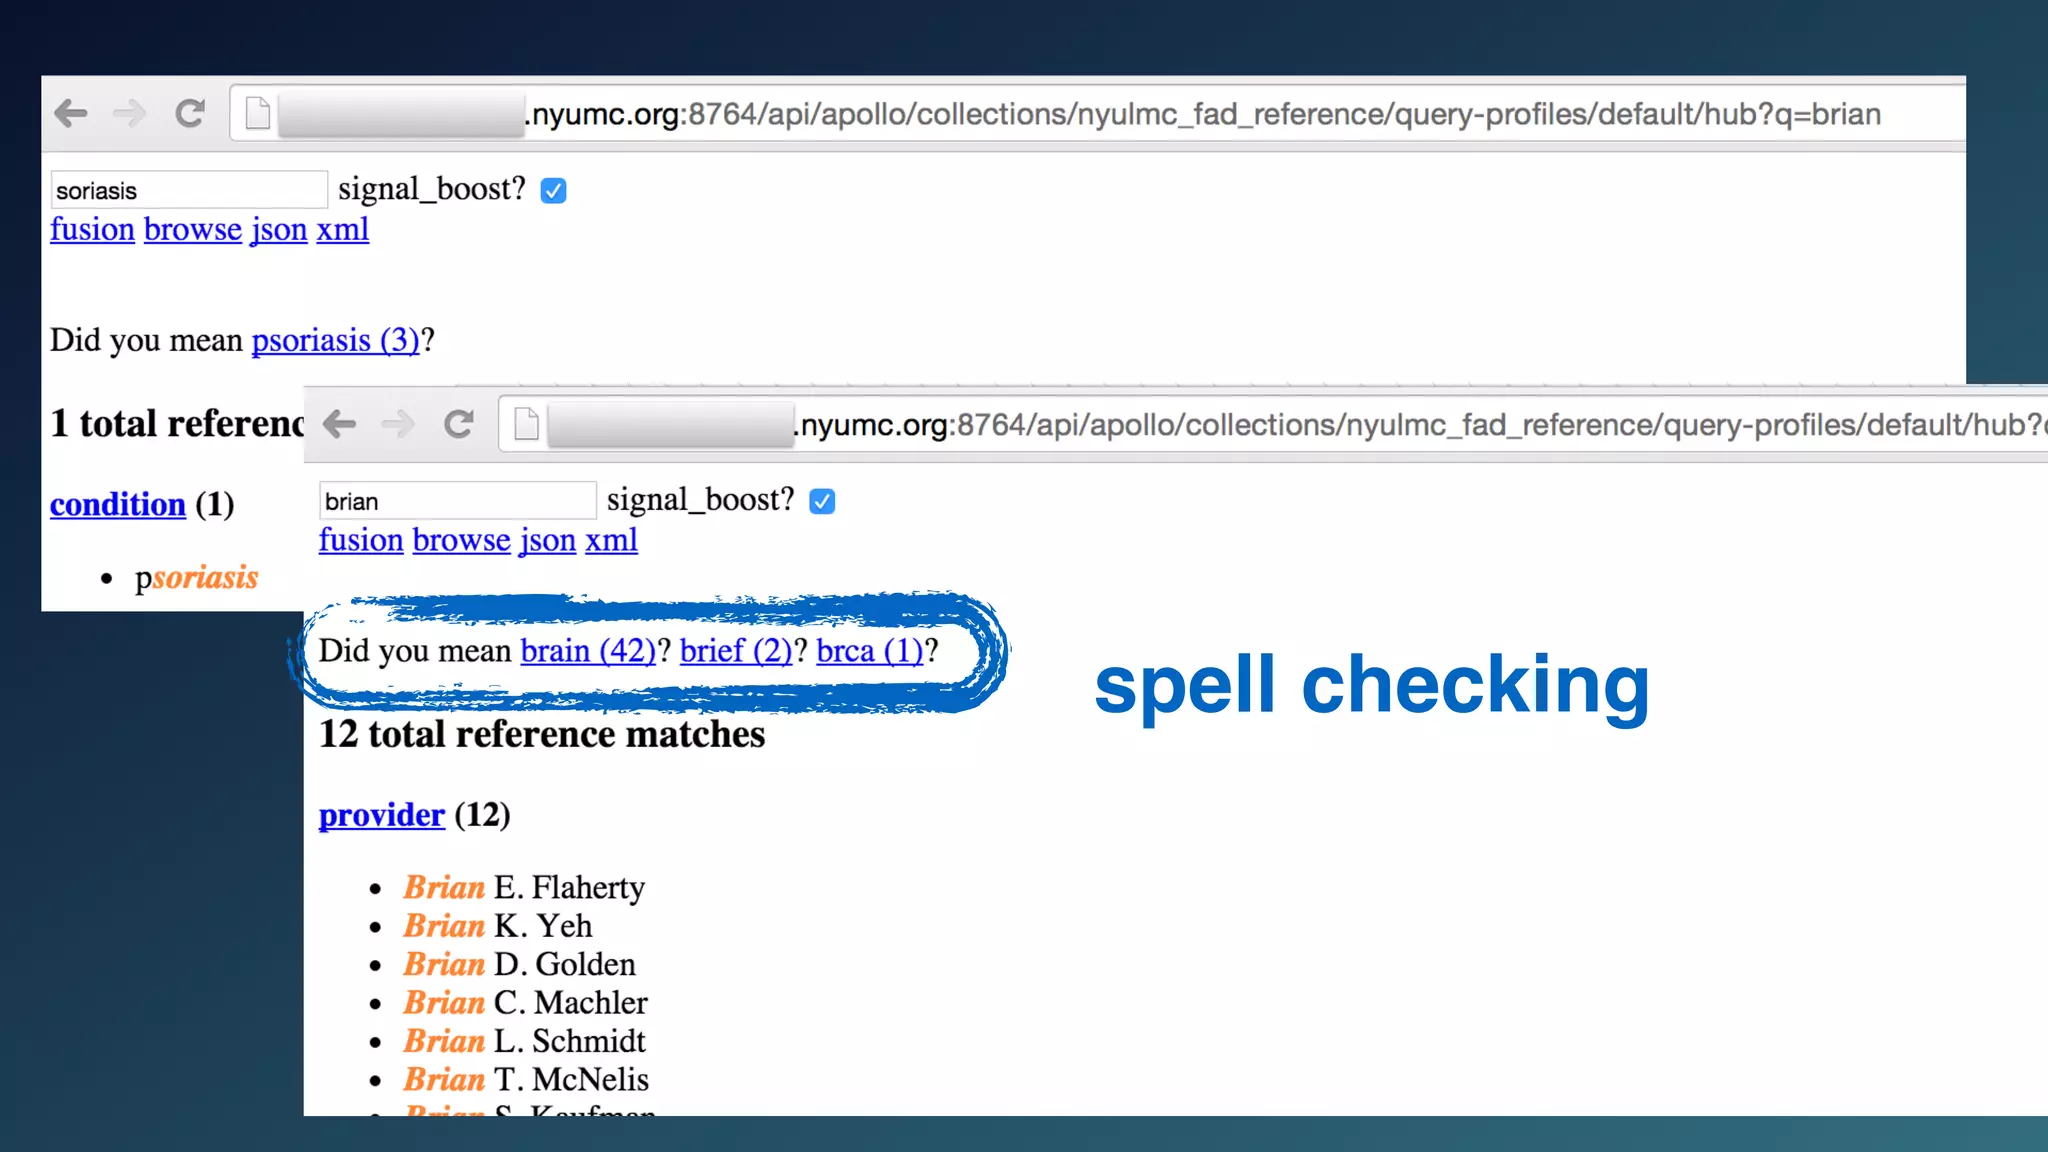Click the signal_boost? label beside the brian field

pos(701,499)
